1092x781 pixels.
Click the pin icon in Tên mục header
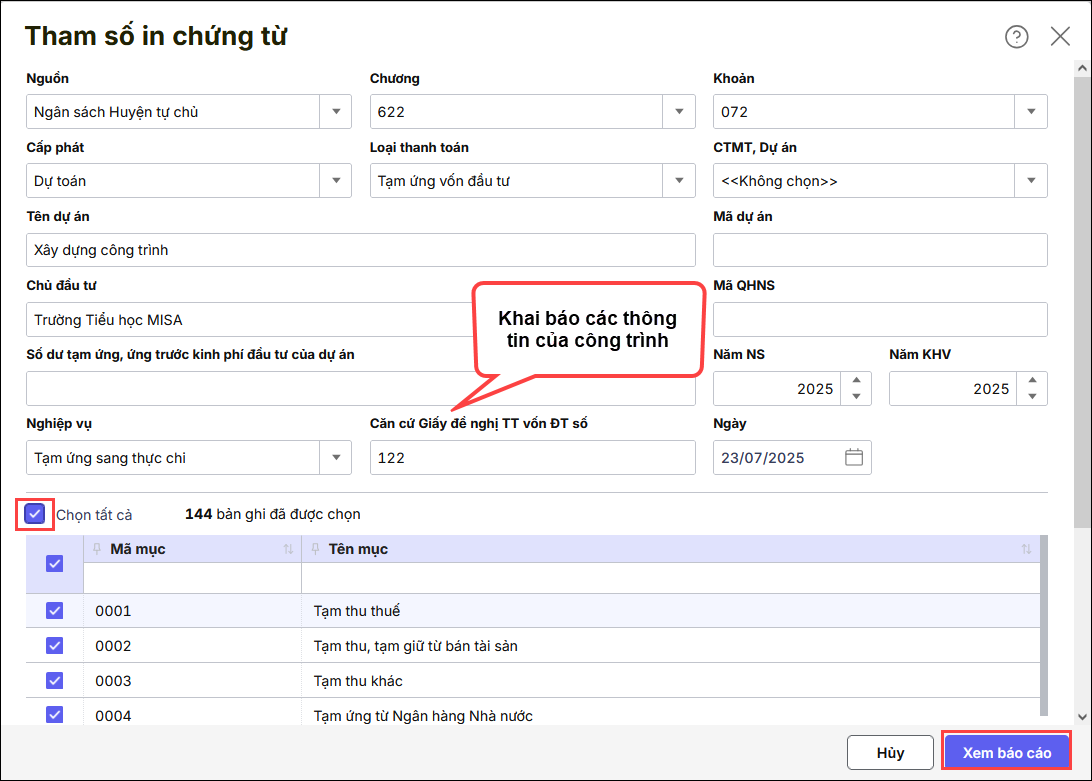click(315, 549)
